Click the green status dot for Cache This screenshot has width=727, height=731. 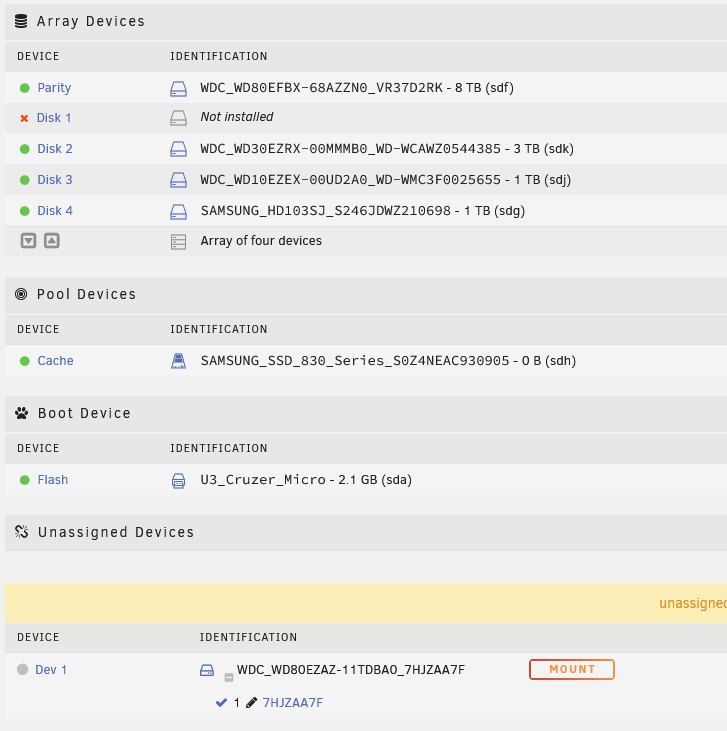click(25, 361)
